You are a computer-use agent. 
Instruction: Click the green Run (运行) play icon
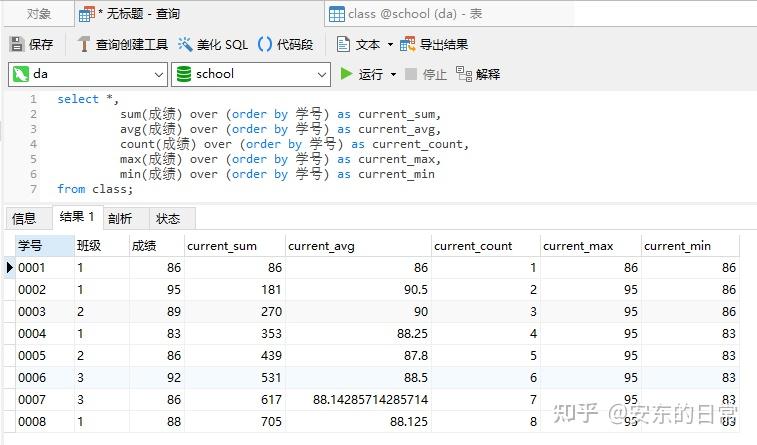coord(346,74)
